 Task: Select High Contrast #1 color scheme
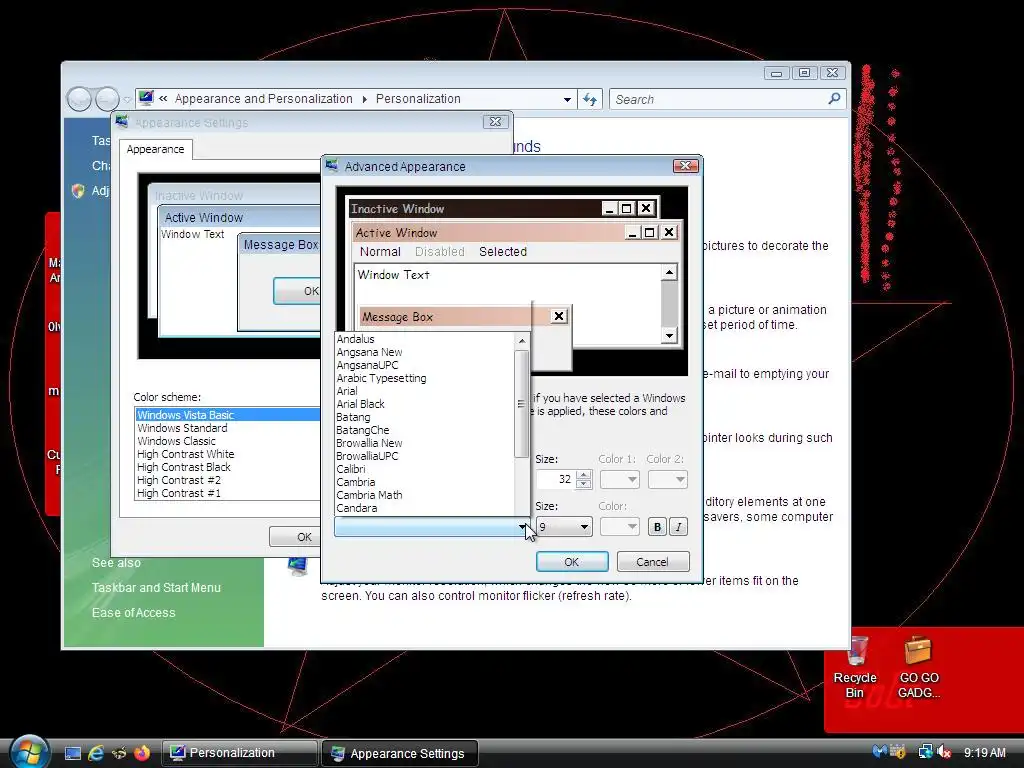228,493
